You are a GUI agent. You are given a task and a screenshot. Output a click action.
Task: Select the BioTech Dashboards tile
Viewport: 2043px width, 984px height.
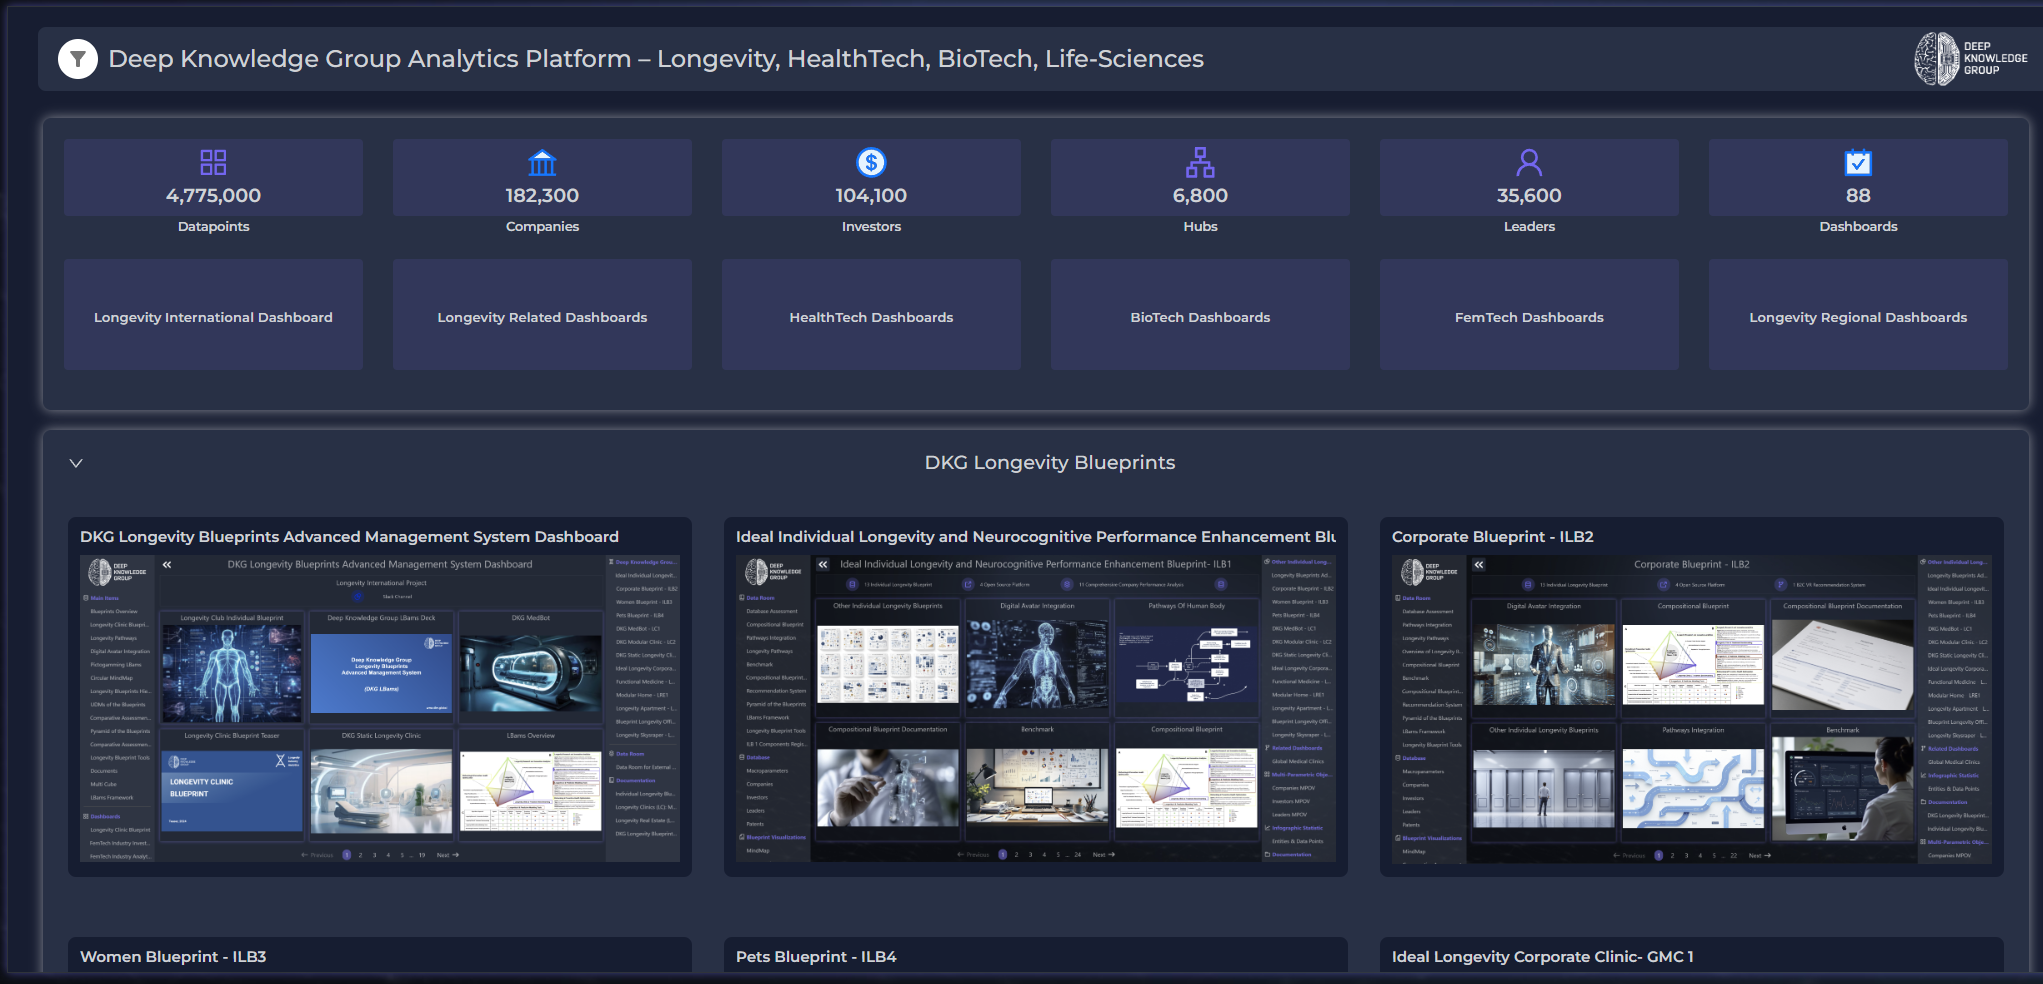(x=1200, y=316)
